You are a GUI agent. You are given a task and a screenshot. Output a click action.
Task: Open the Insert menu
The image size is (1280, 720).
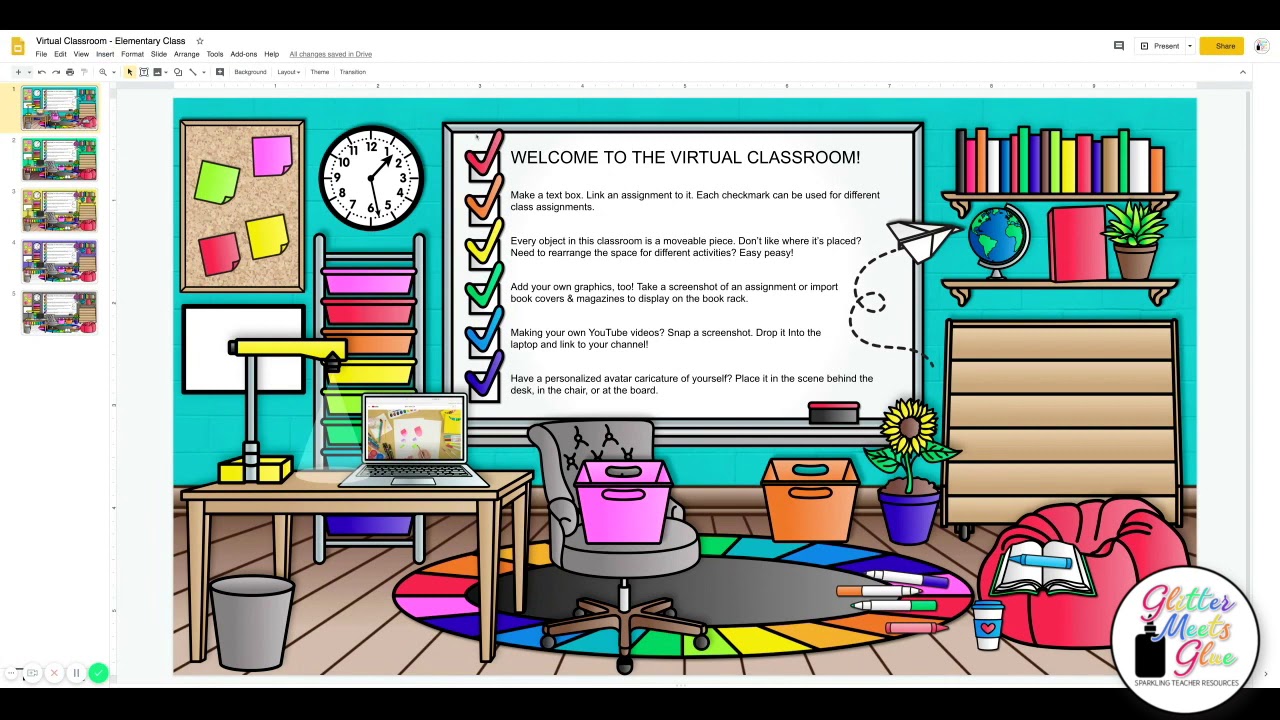(105, 54)
